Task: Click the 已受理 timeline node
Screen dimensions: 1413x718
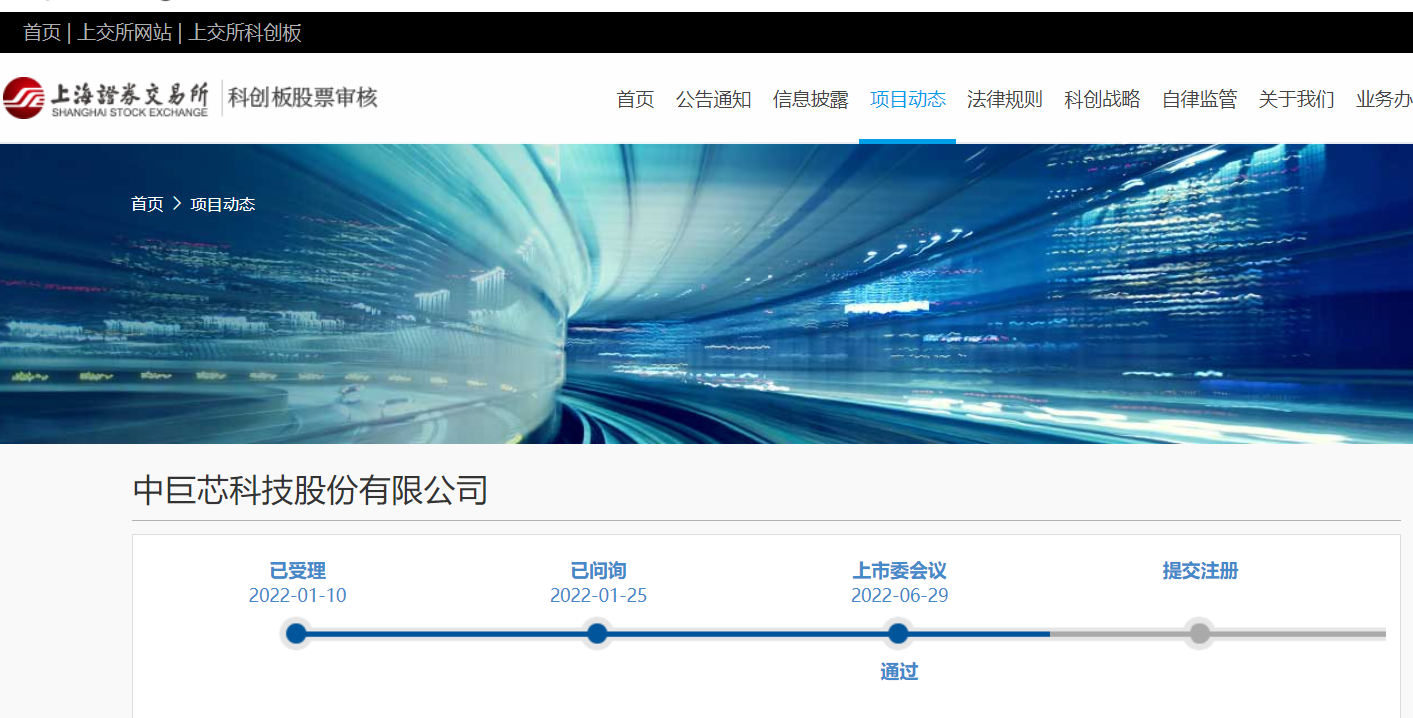Action: point(296,633)
